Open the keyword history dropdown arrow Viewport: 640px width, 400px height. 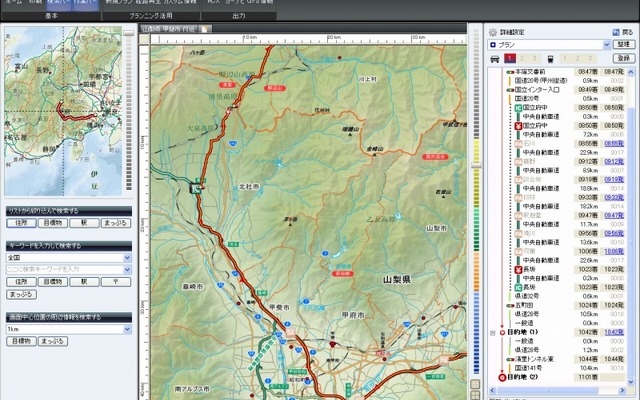pyautogui.click(x=127, y=269)
